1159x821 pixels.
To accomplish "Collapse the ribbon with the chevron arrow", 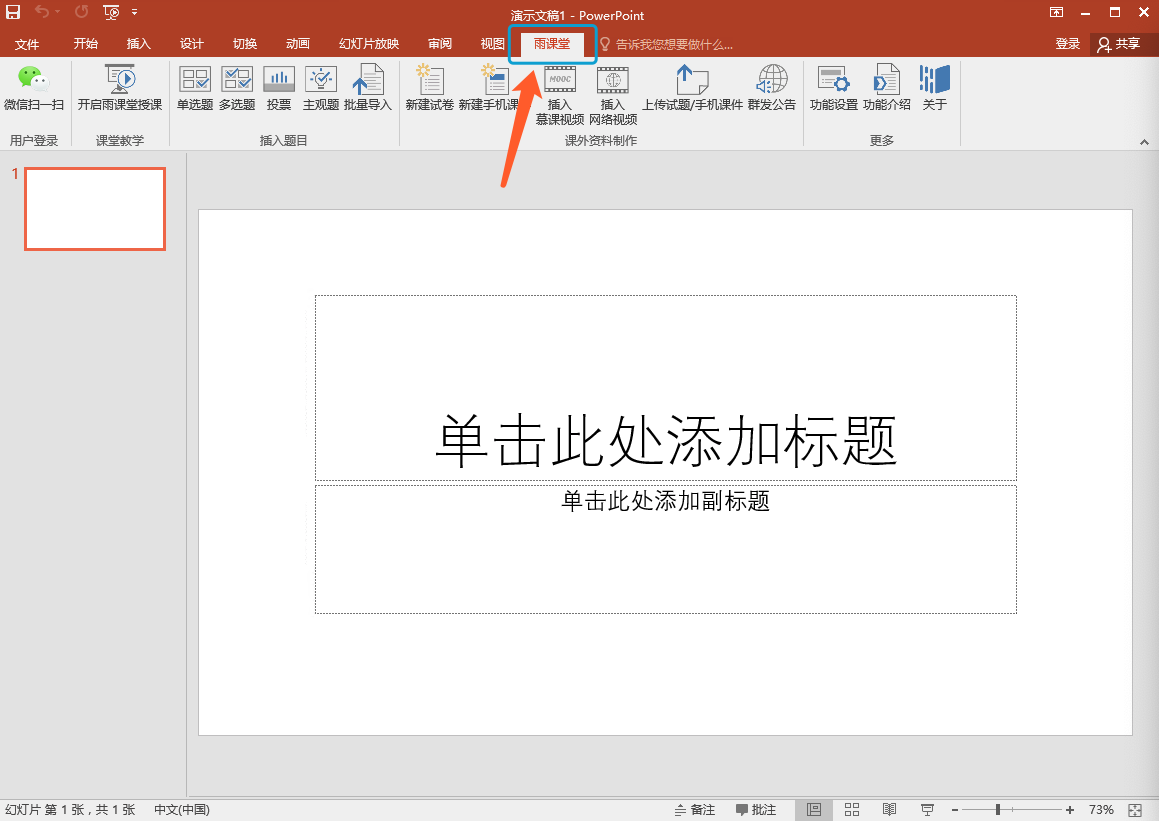I will (1144, 143).
